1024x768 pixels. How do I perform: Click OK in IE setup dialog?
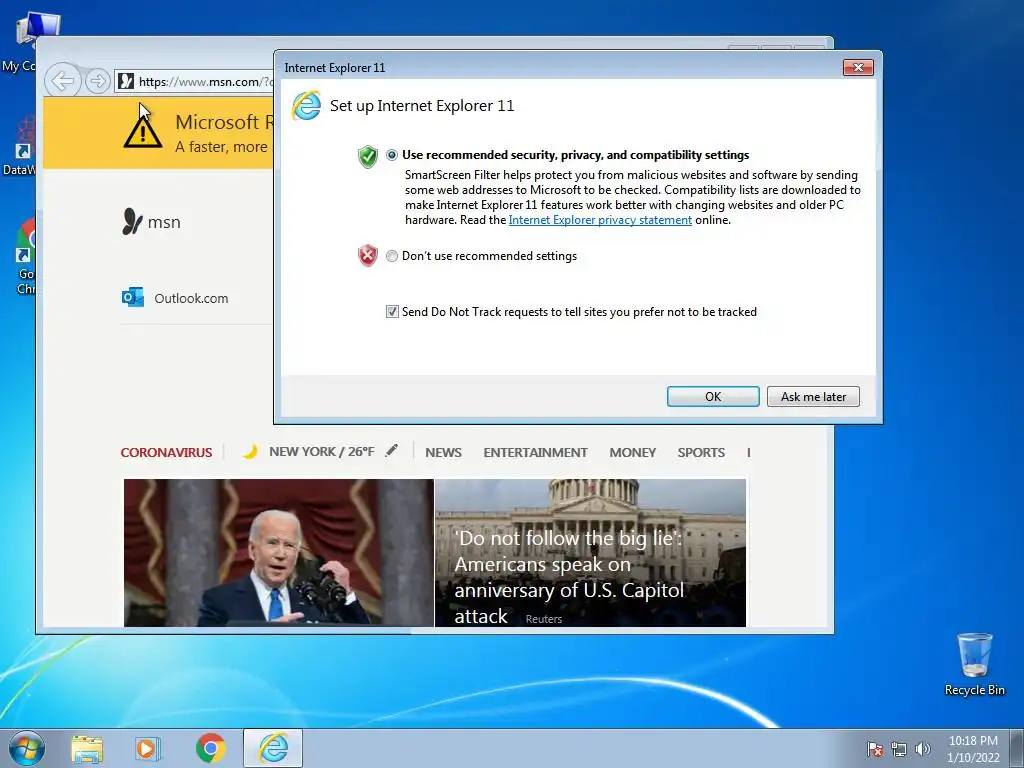712,396
